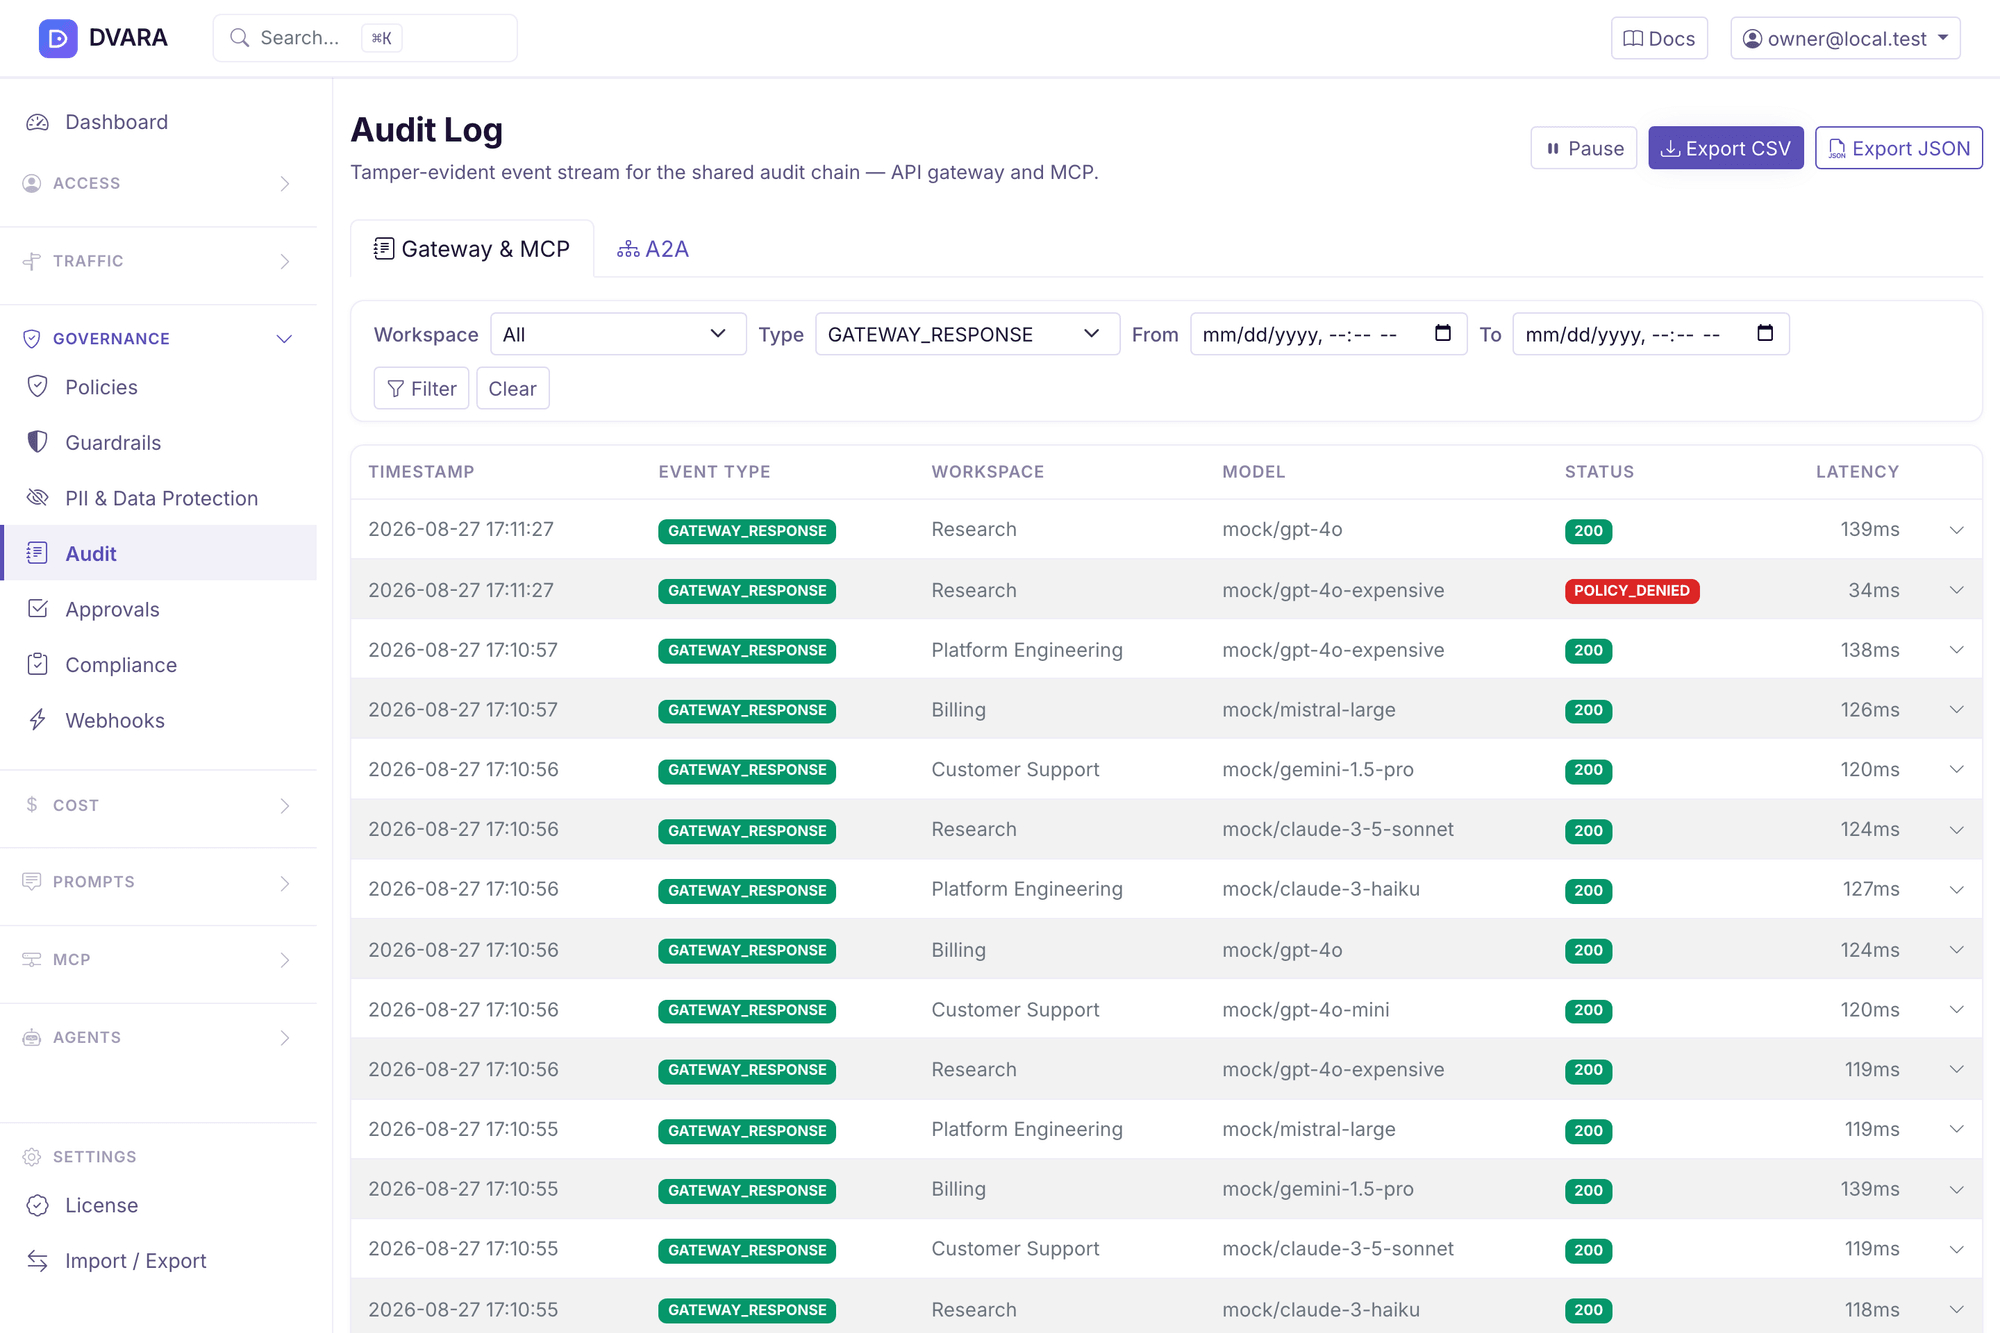
Task: Open the Workspace dropdown
Action: click(618, 334)
